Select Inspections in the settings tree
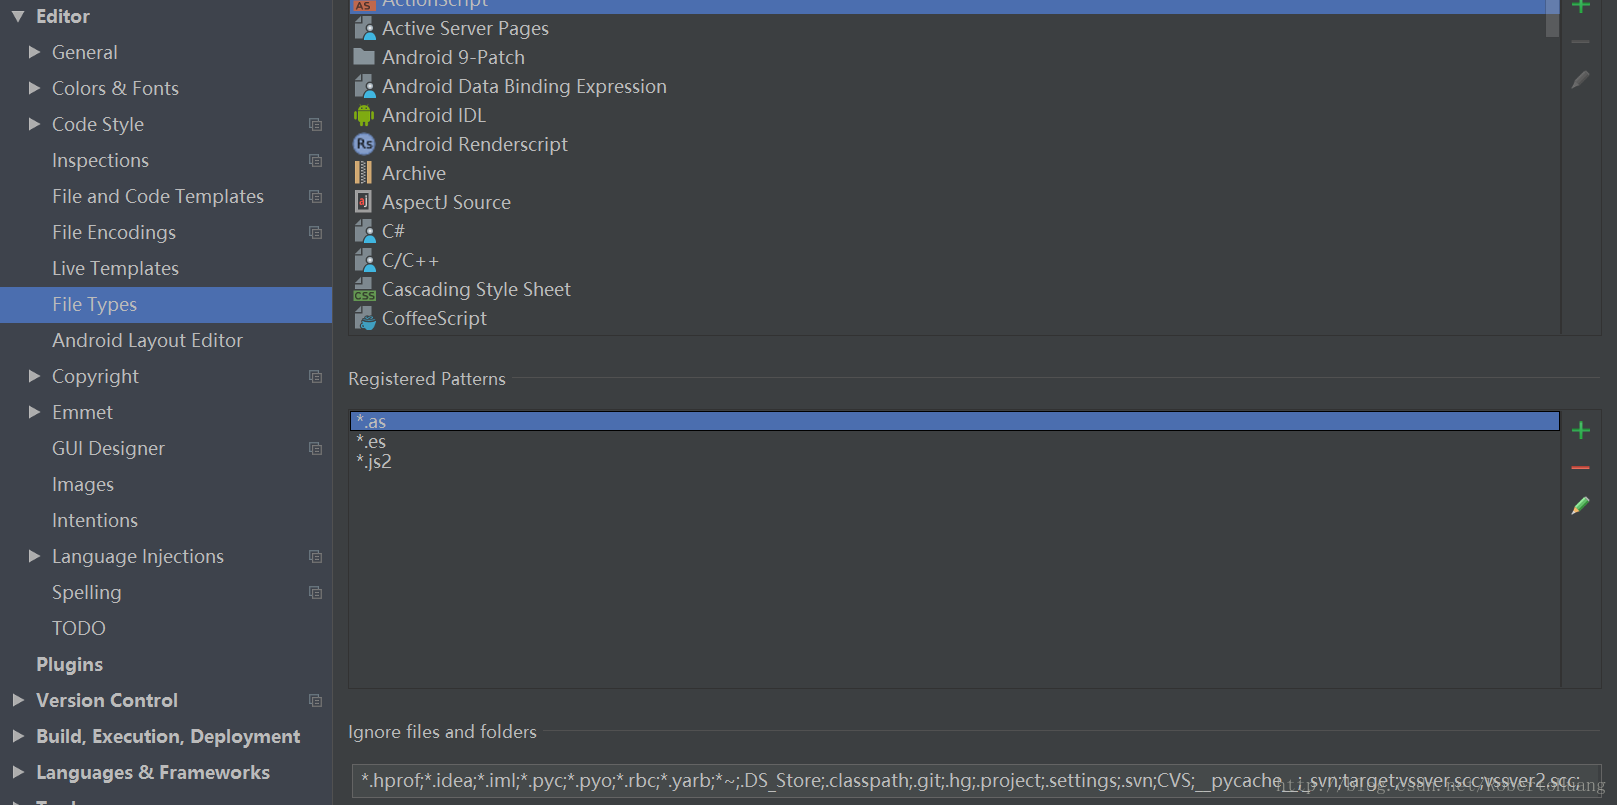Viewport: 1617px width, 805px height. pos(100,160)
